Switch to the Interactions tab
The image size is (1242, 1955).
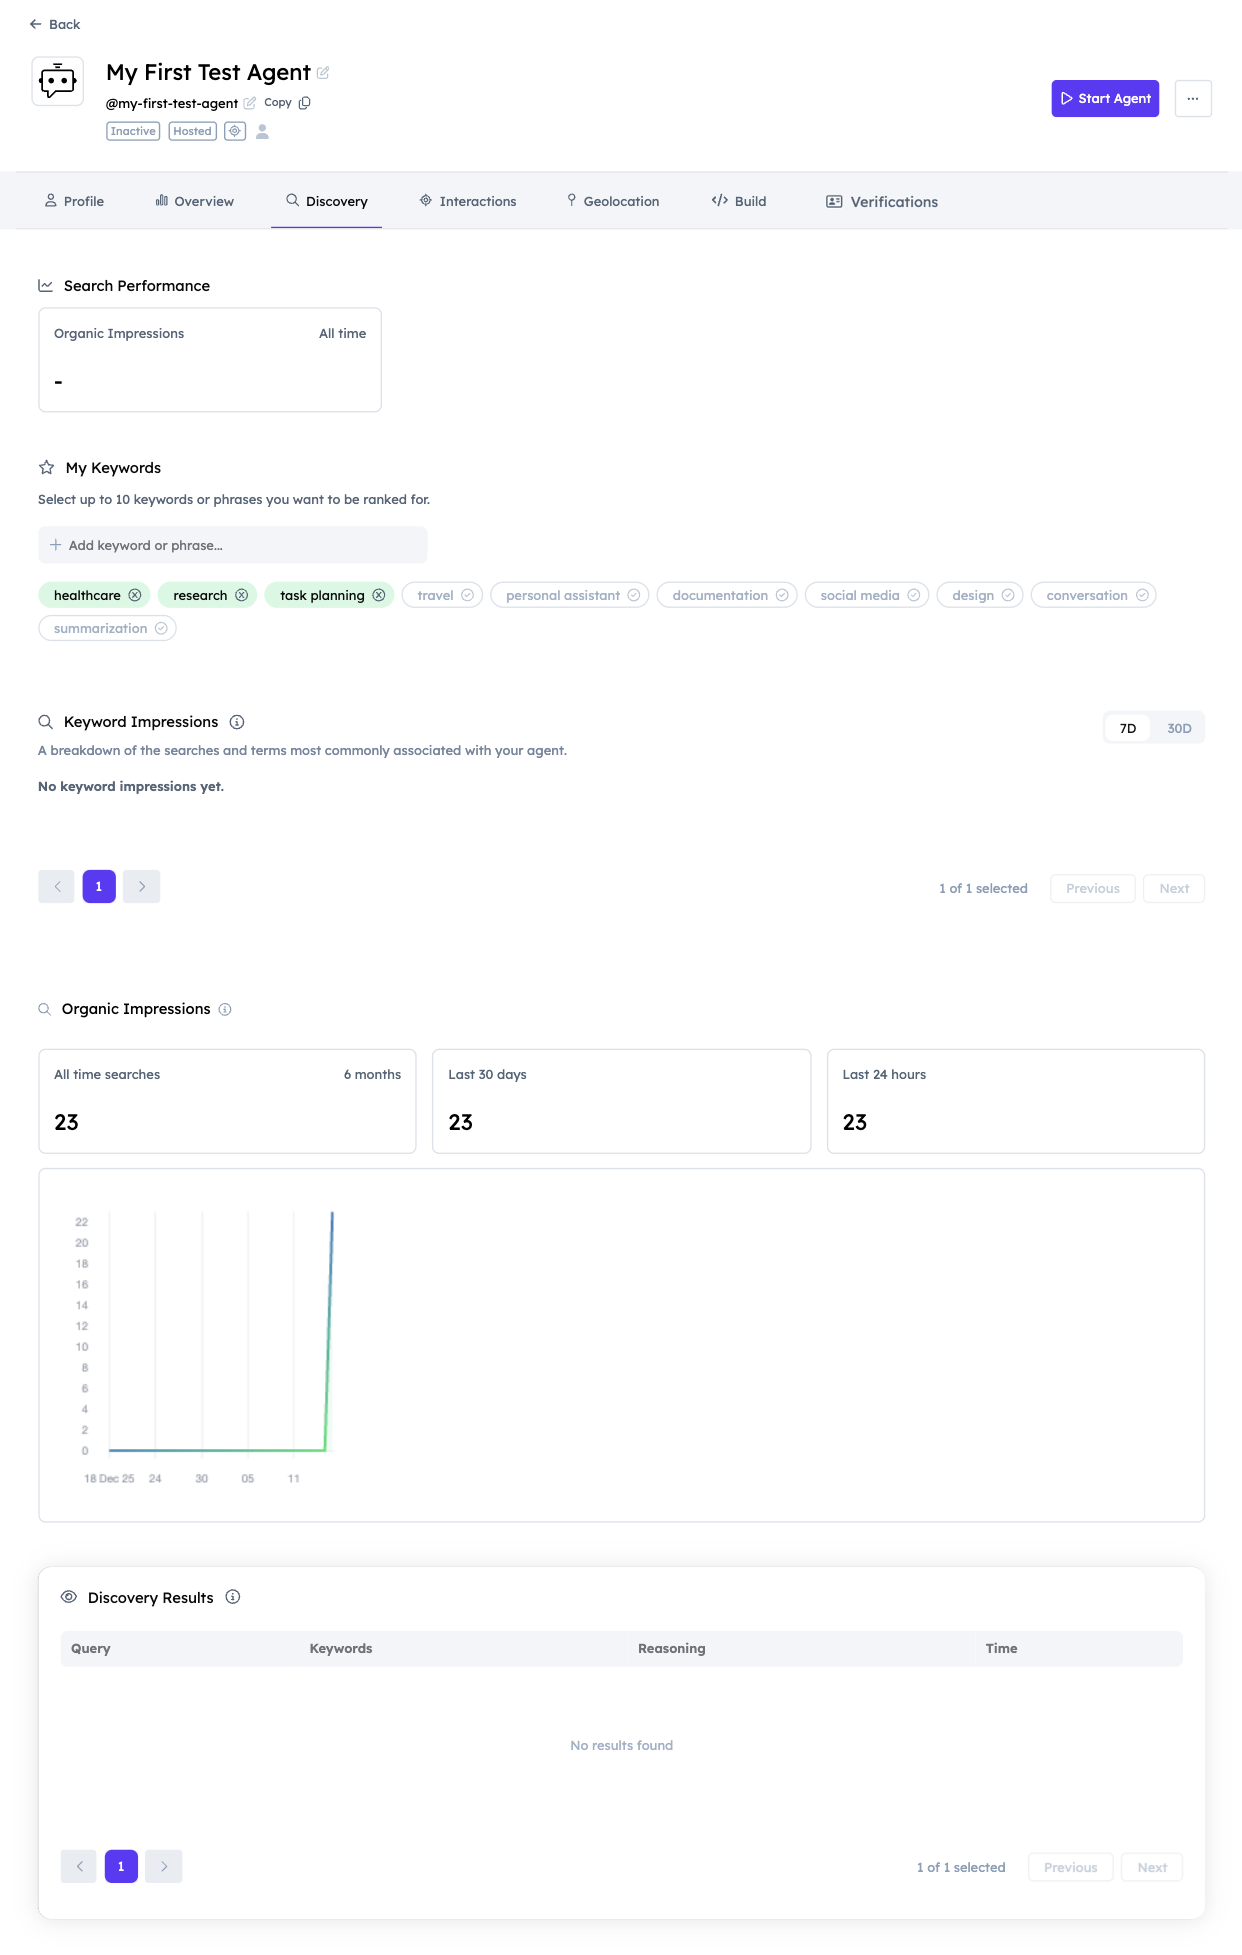(x=468, y=201)
